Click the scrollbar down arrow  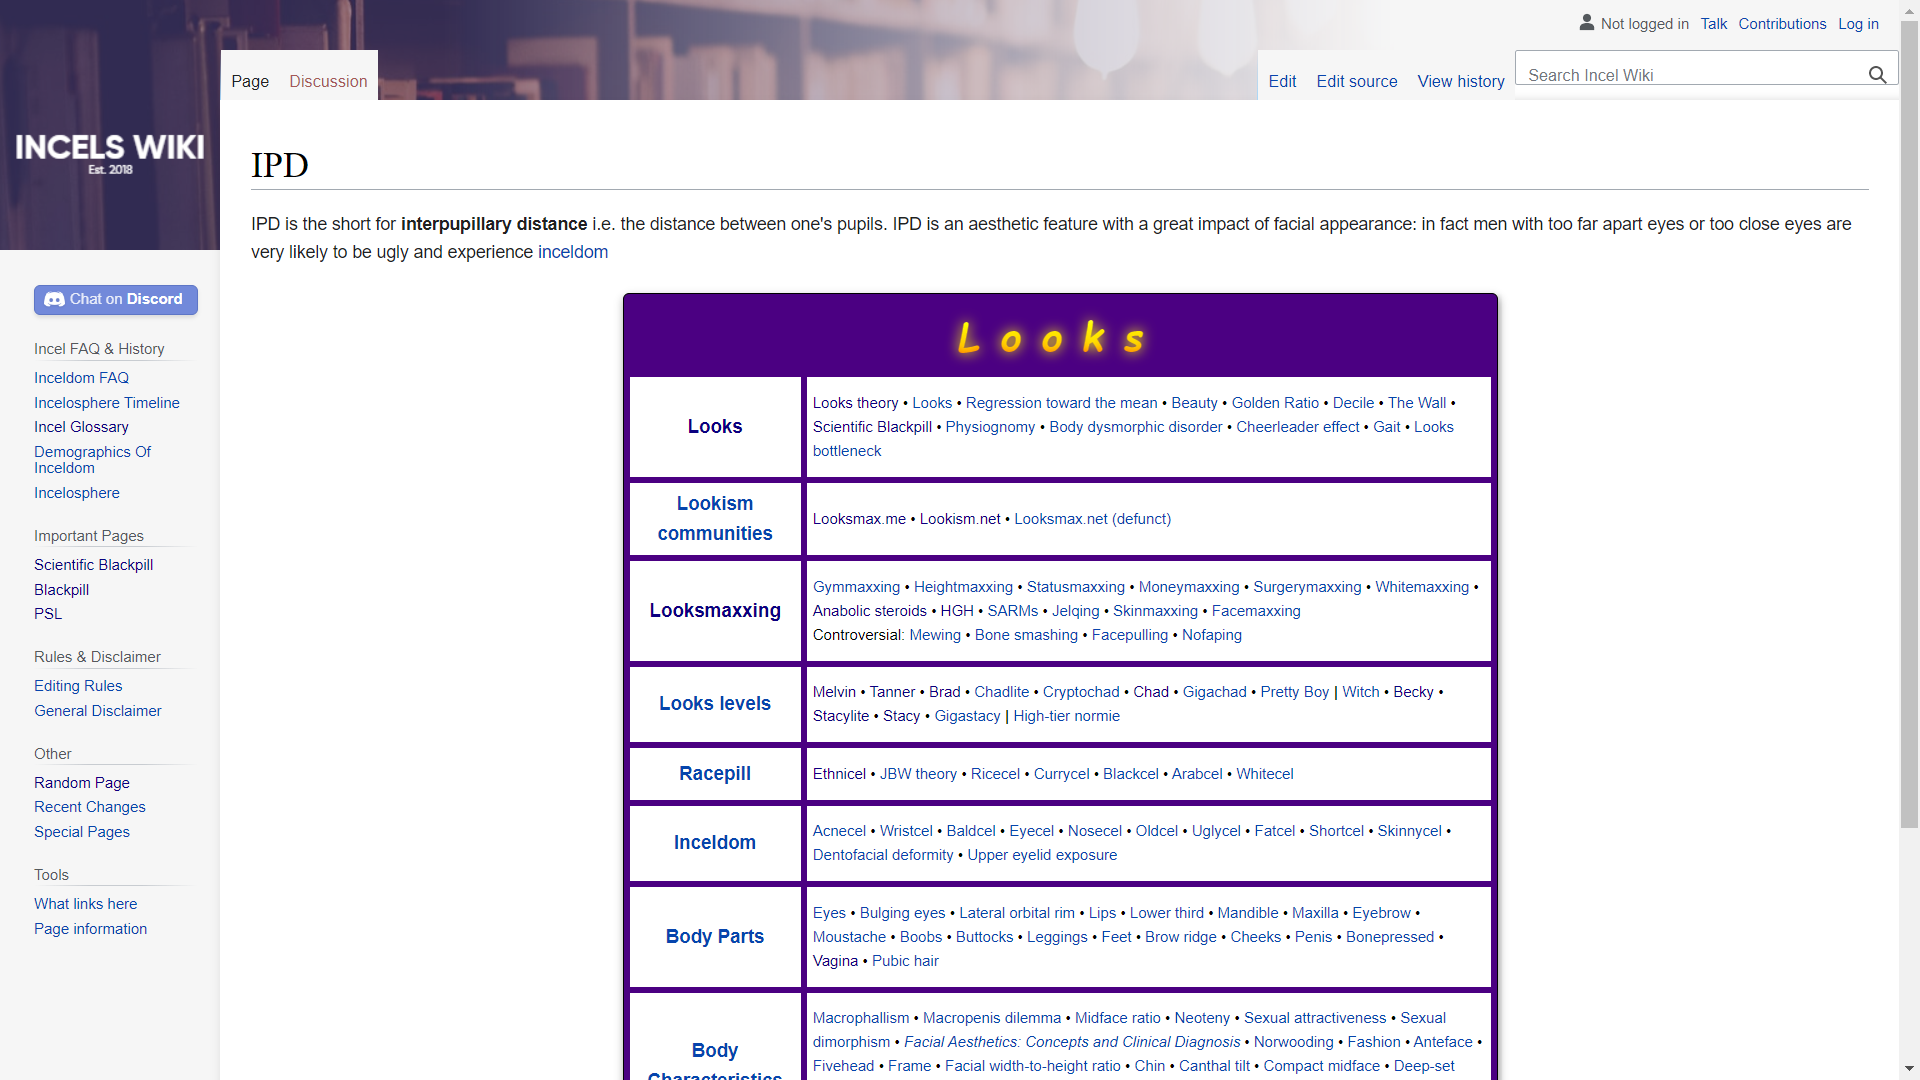point(1909,1069)
